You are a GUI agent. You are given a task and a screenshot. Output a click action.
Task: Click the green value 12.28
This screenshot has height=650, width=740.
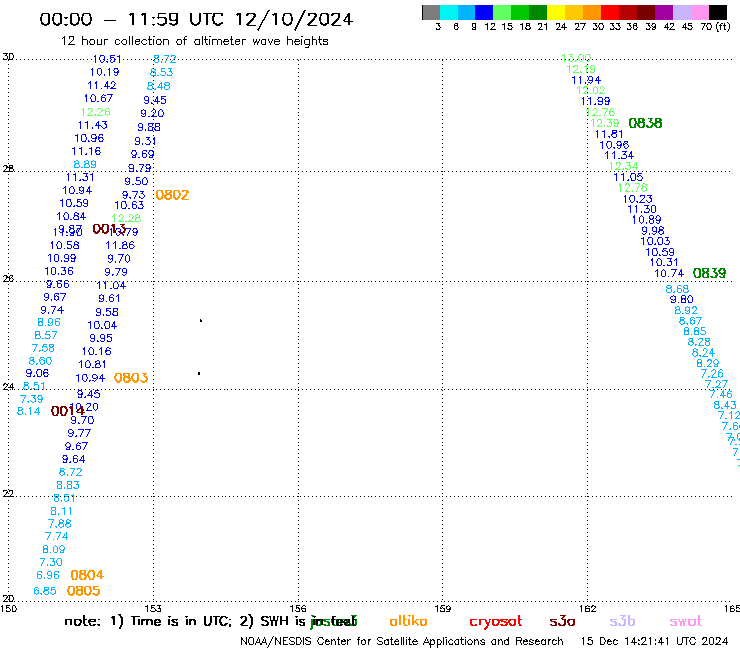coord(126,218)
